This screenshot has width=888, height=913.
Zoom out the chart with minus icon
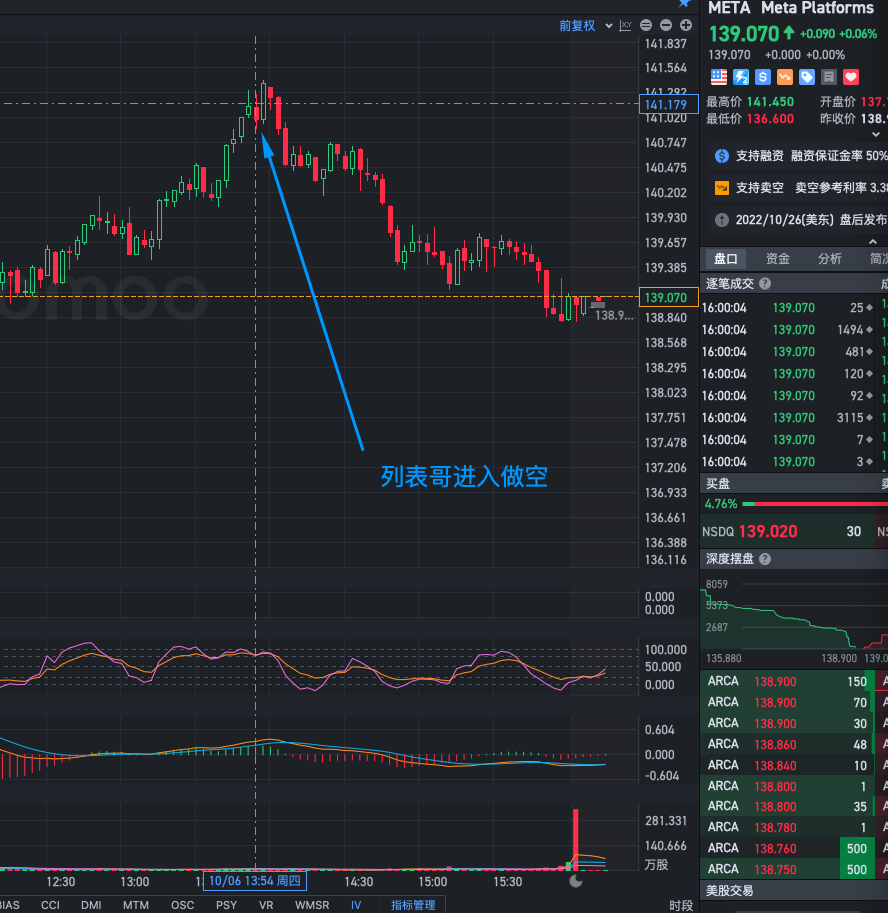point(666,25)
